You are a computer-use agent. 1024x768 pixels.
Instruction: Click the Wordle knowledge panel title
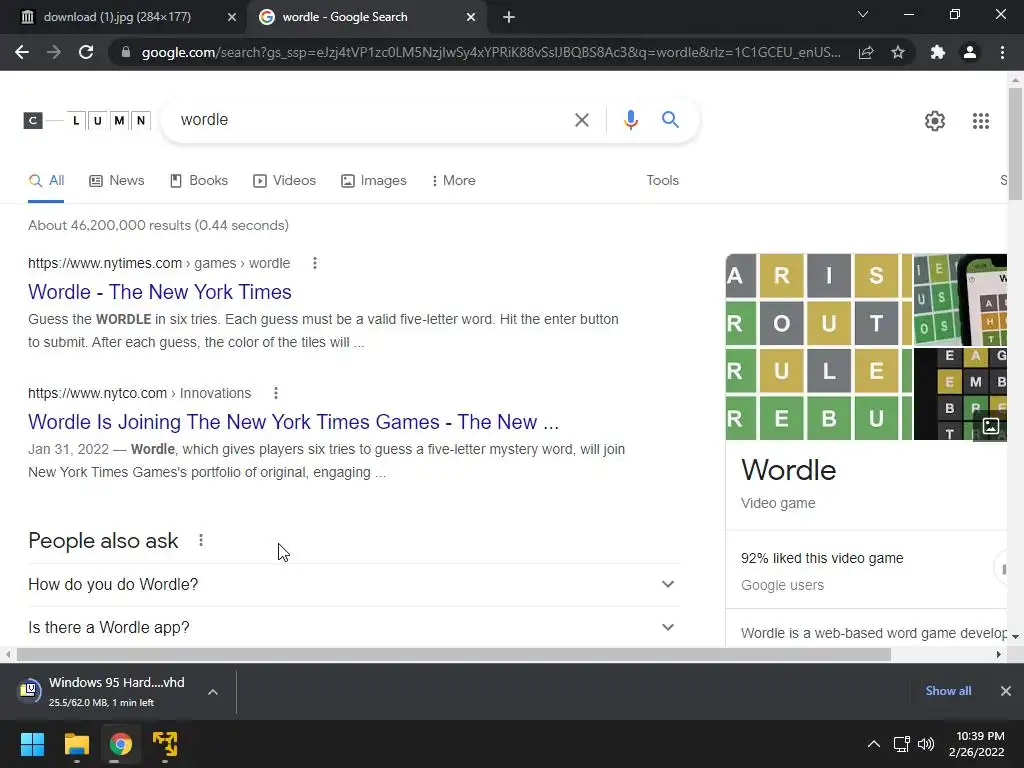pyautogui.click(x=788, y=470)
